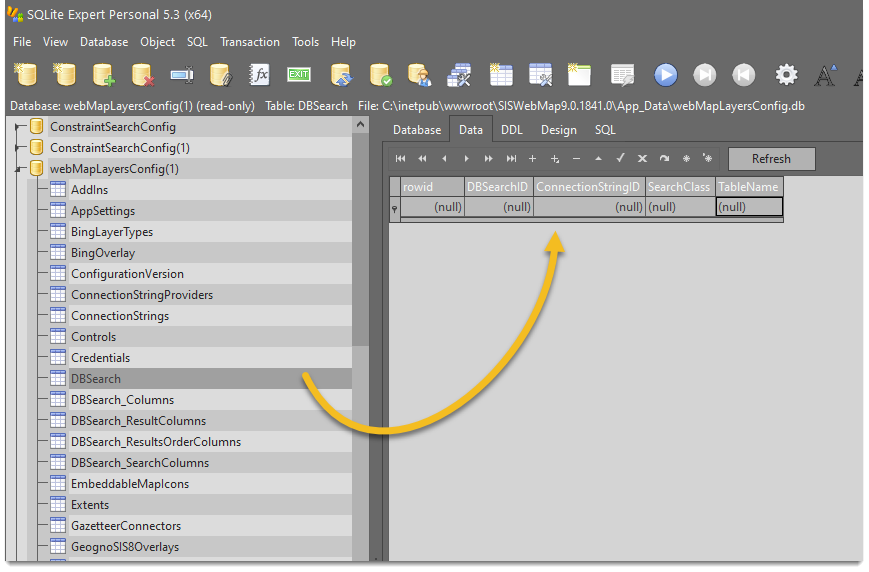Click the increase font size A icon

click(825, 75)
